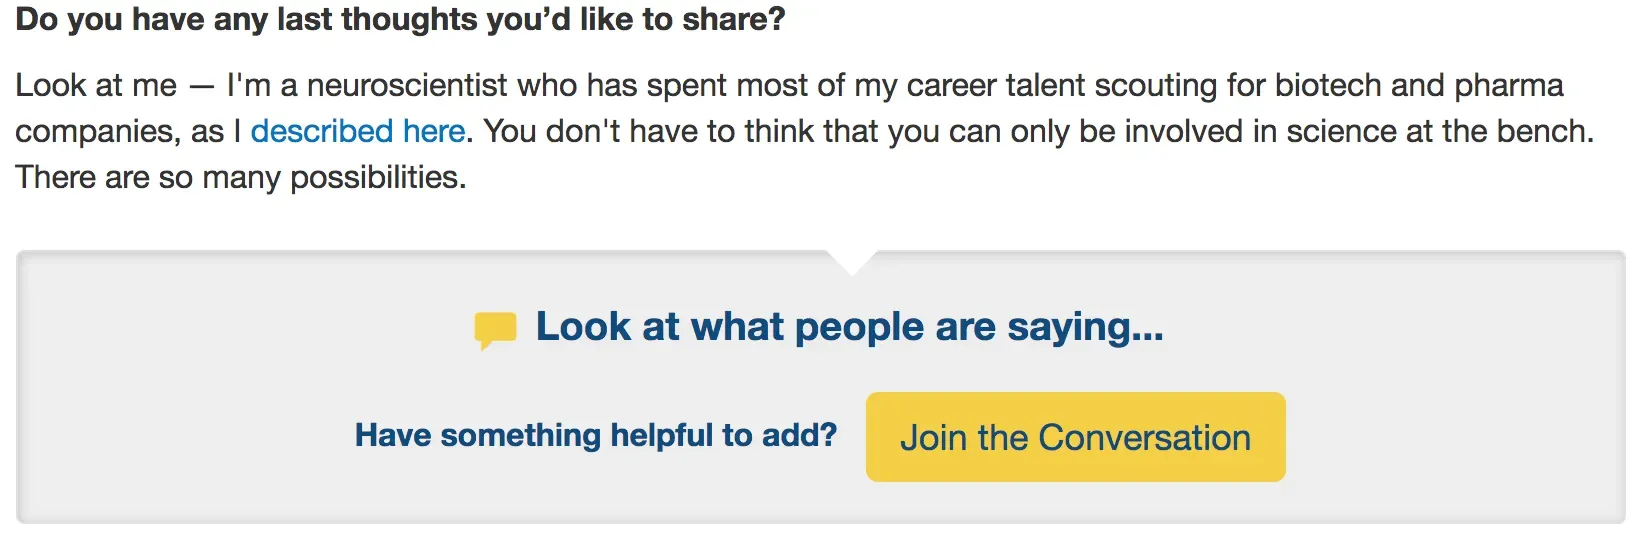The image size is (1646, 544).
Task: Click "Look at me" at paragraph start
Action: (x=96, y=85)
